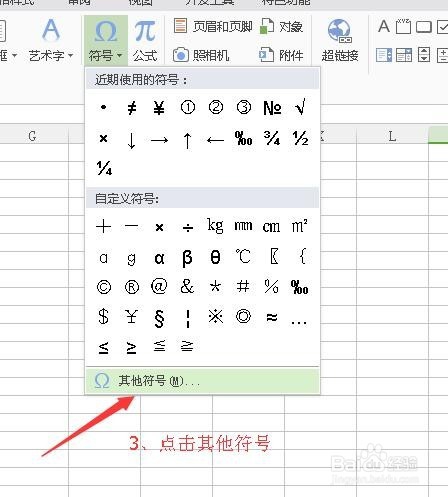
Task: Insert the mm unit symbol
Action: pos(243,226)
